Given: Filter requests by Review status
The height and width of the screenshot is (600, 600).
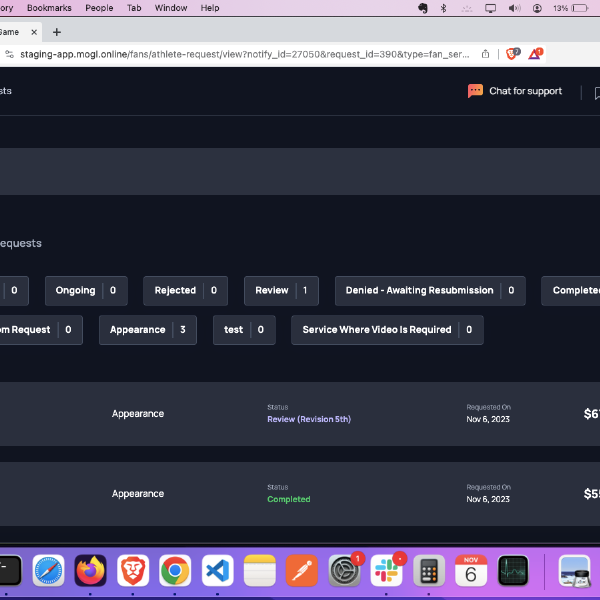Looking at the screenshot, I should 281,291.
